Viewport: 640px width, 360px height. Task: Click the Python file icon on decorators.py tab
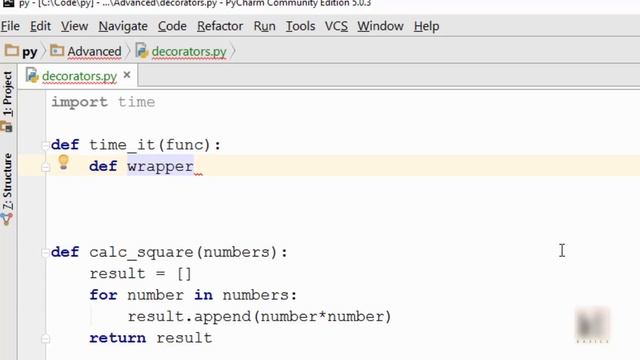click(32, 75)
